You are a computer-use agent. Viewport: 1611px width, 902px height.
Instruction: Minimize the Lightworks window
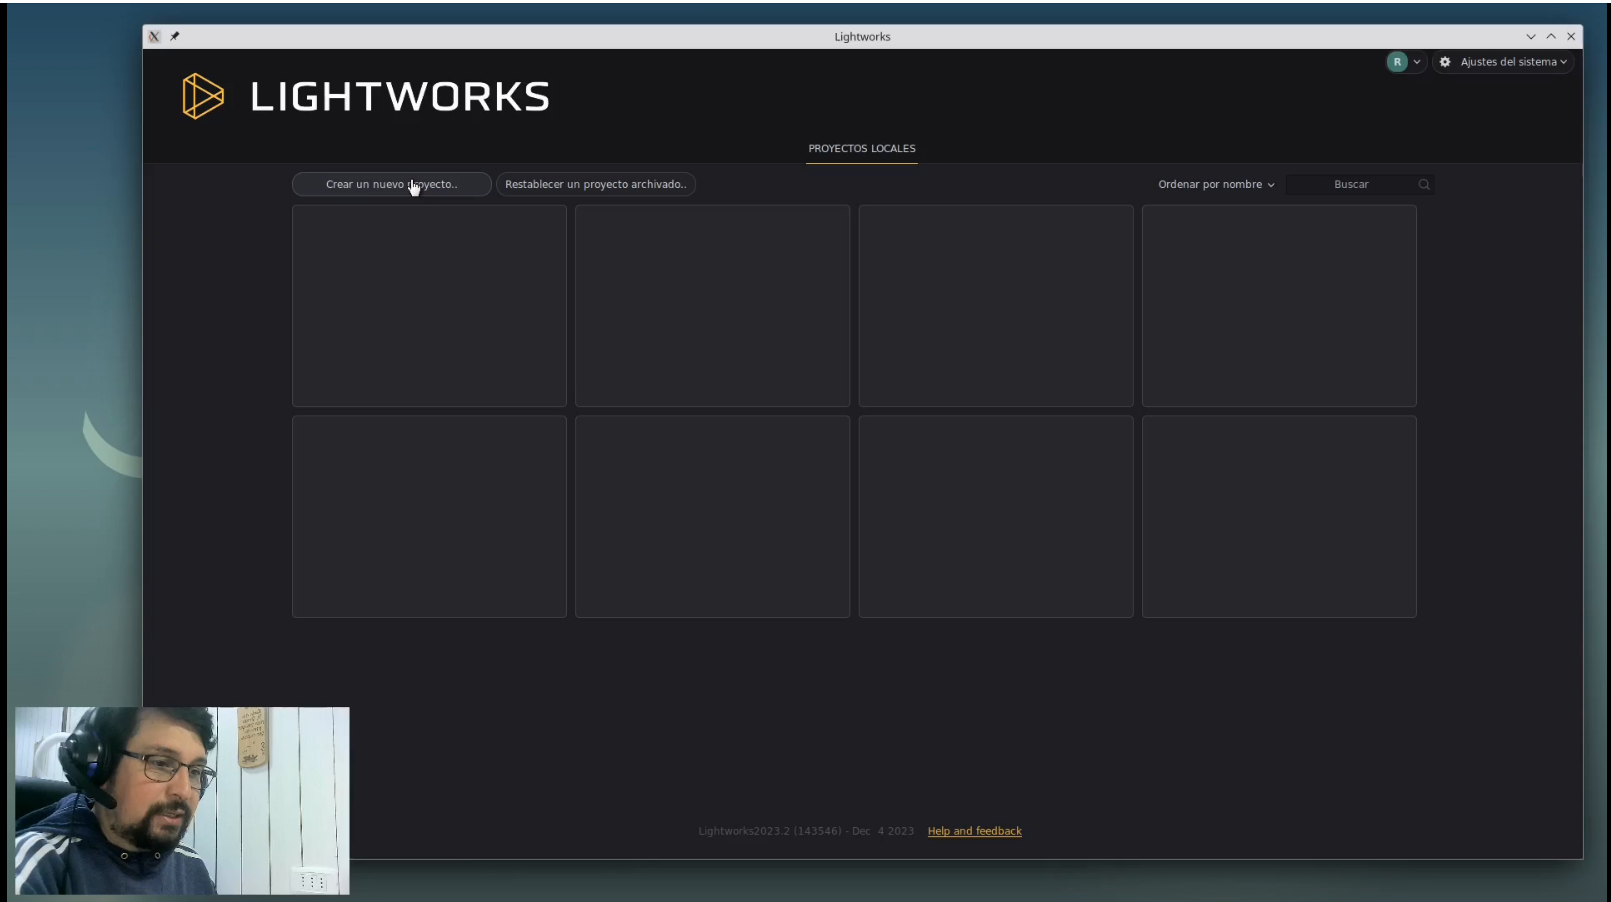1531,36
